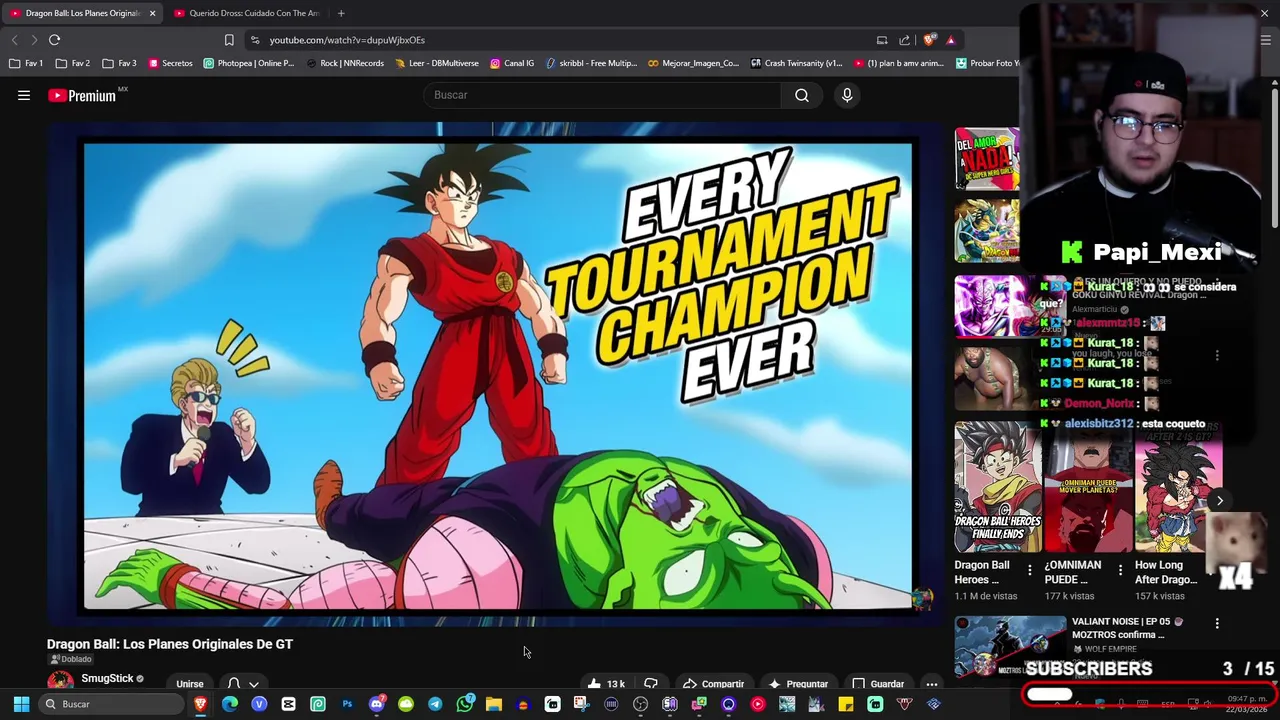
Task: Open Canal IG bookmark
Action: (x=512, y=63)
